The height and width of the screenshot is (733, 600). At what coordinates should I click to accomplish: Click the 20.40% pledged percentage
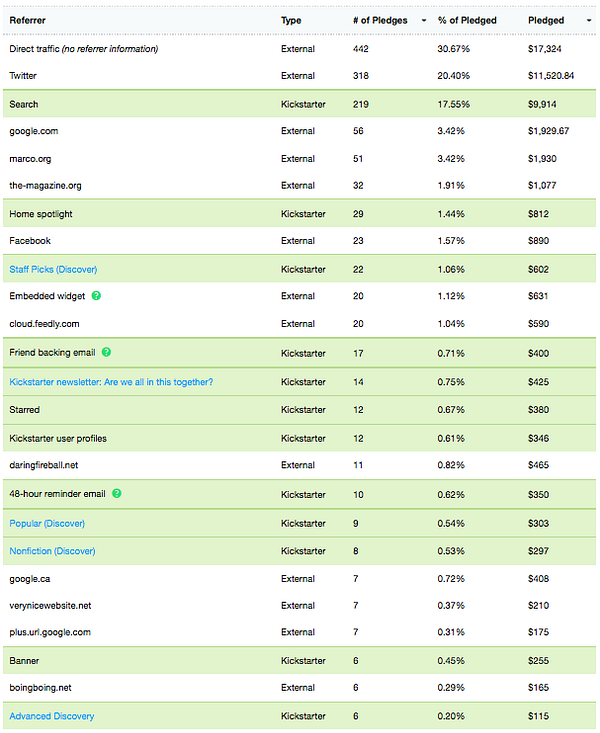coord(453,76)
